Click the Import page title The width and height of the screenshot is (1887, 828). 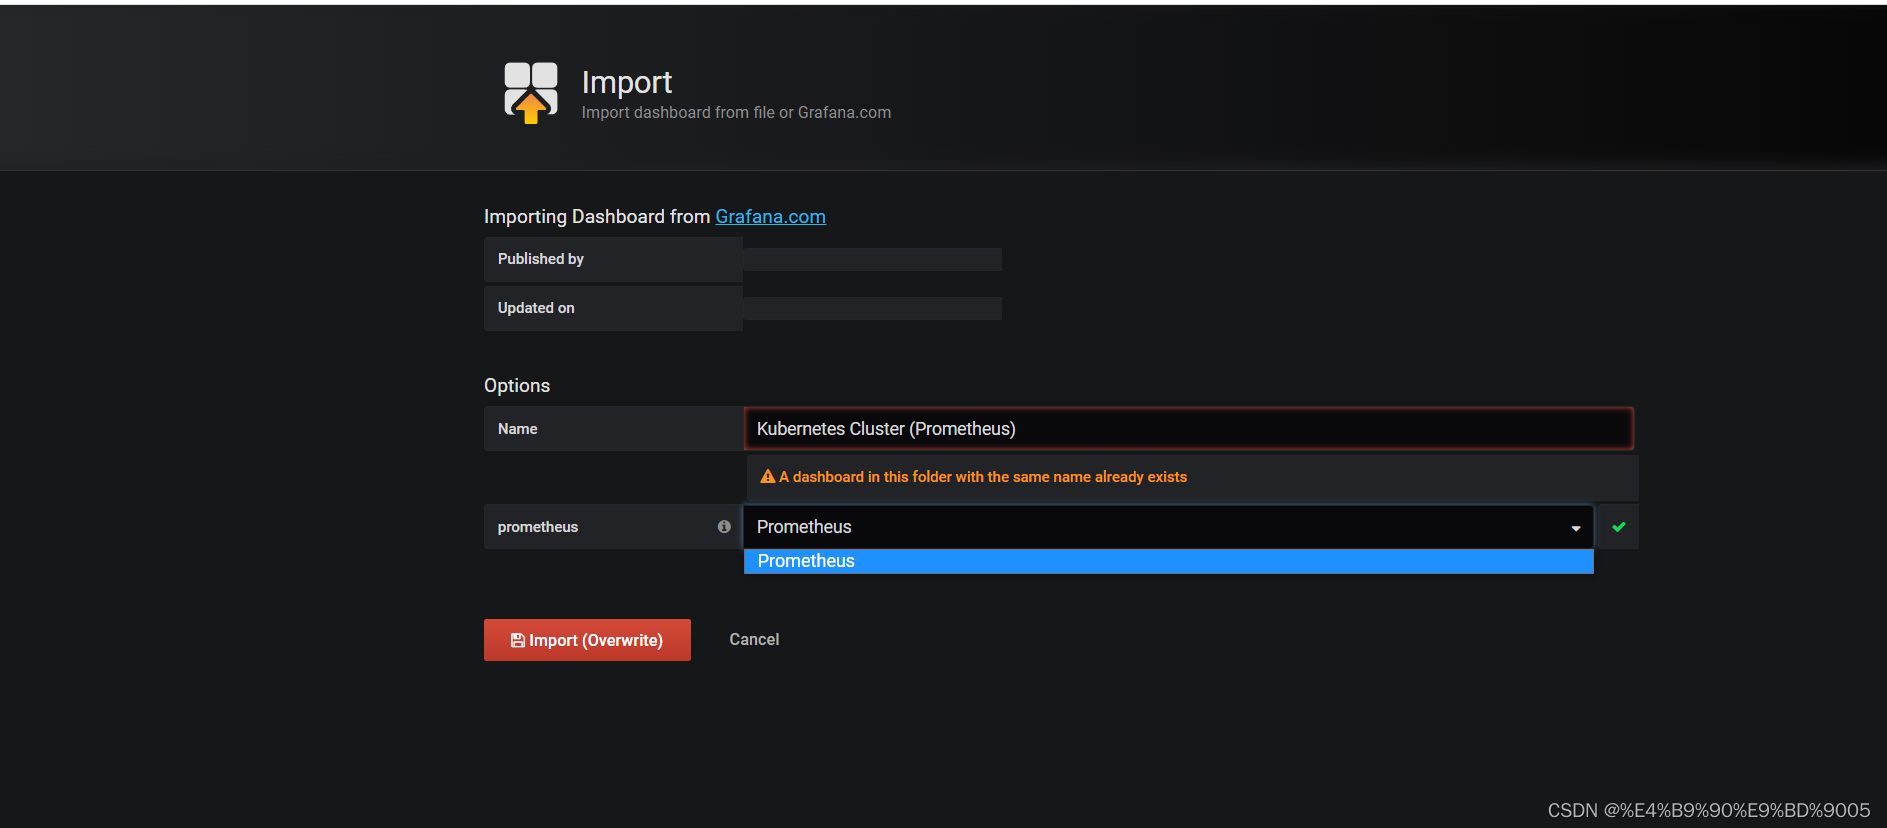(627, 82)
